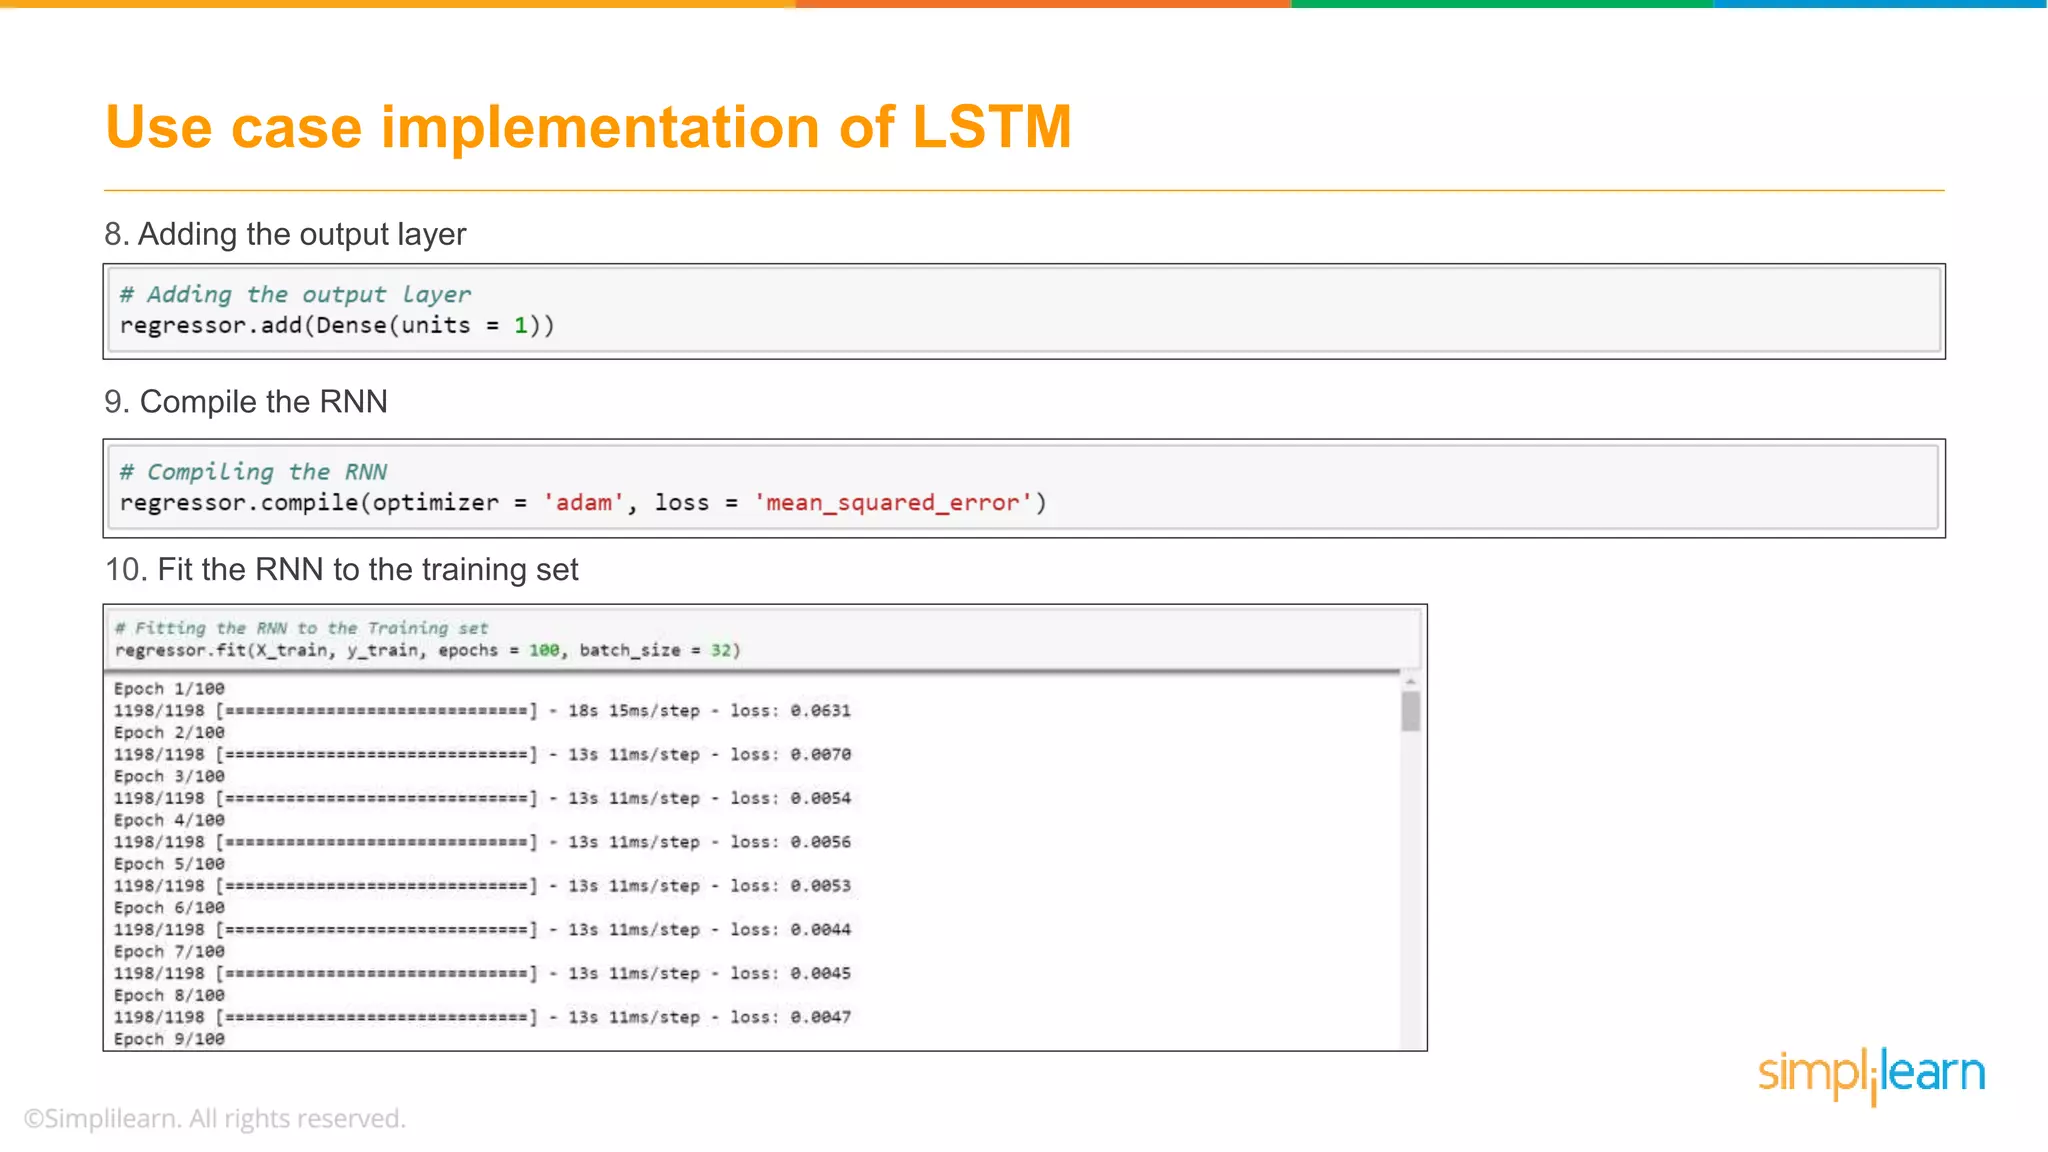Click the 'Epoch 3/100' output line
The width and height of the screenshot is (2048, 1152).
click(169, 777)
